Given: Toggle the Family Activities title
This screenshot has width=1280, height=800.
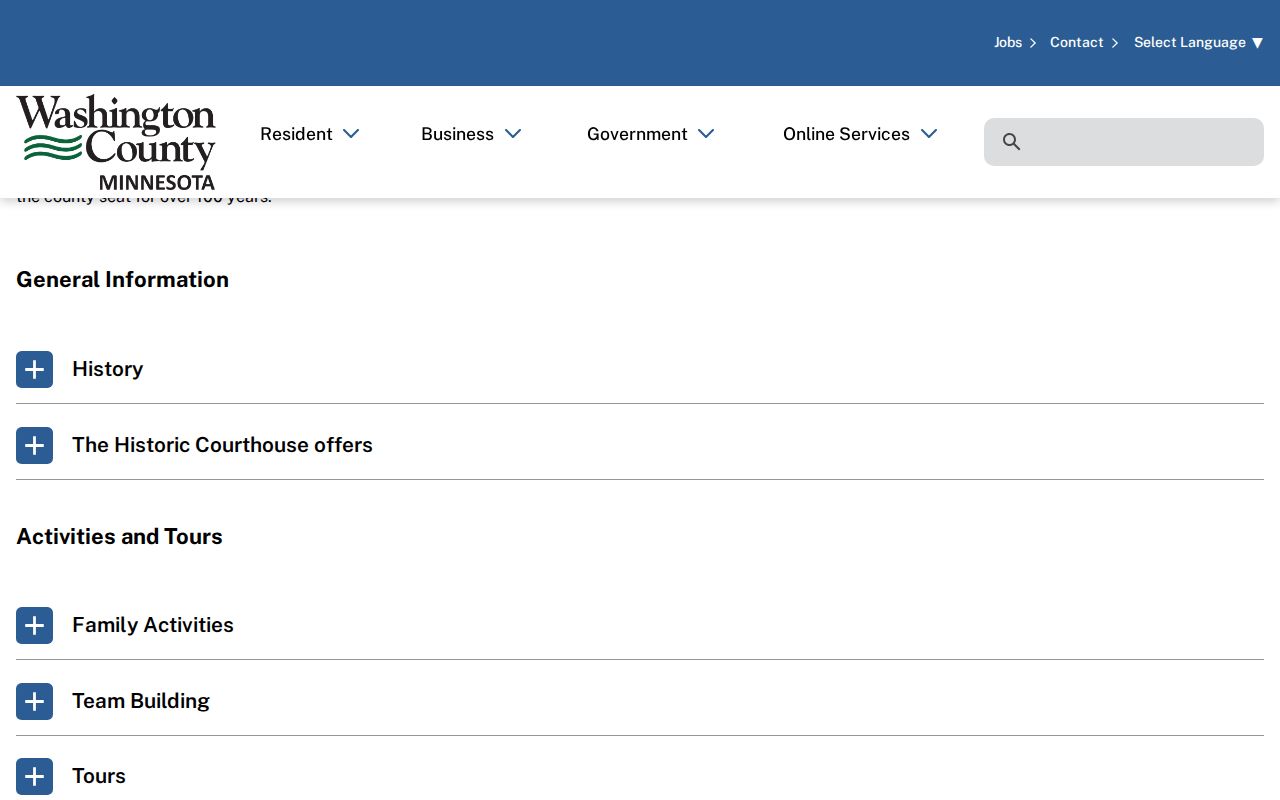Looking at the screenshot, I should click(x=153, y=625).
